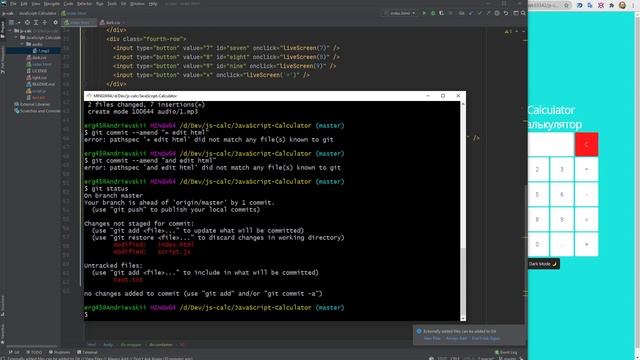The height and width of the screenshot is (360, 640).
Task: Click calculator button 0 on web page
Action: coord(538,244)
